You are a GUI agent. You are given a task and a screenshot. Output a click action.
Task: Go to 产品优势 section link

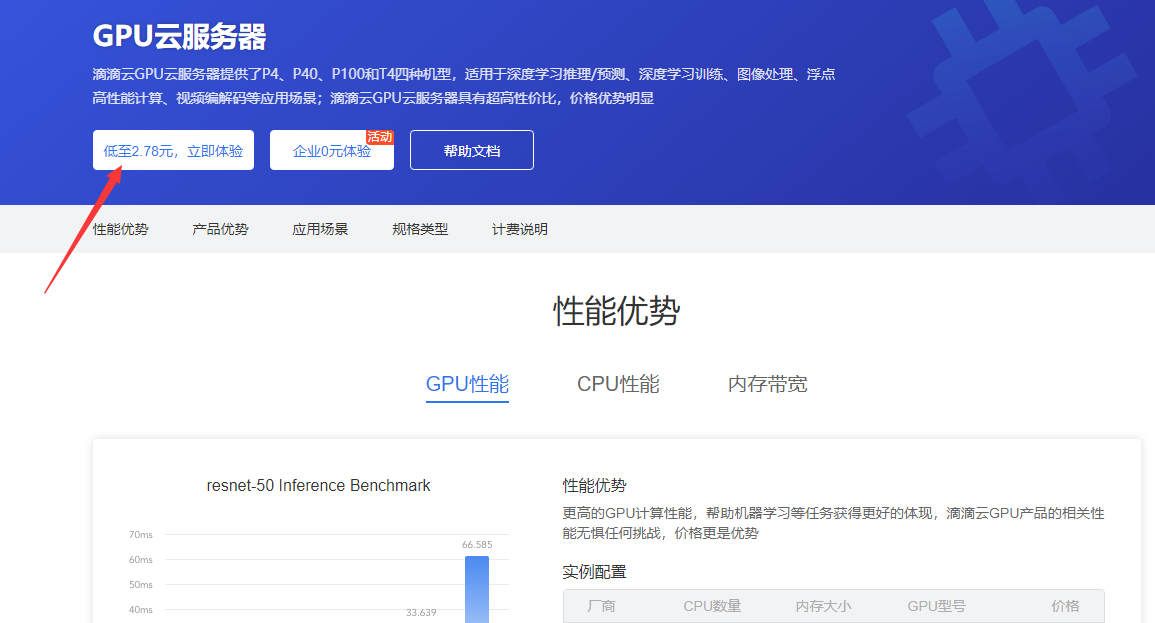[220, 229]
